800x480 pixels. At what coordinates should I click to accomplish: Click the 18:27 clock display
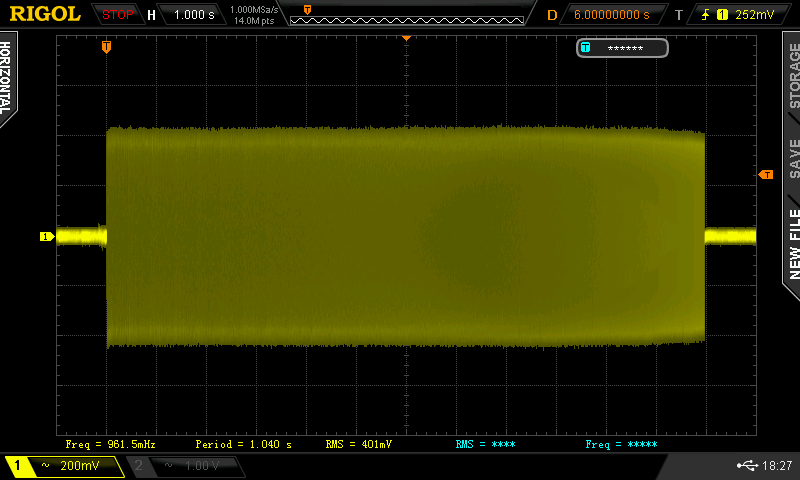coord(777,465)
